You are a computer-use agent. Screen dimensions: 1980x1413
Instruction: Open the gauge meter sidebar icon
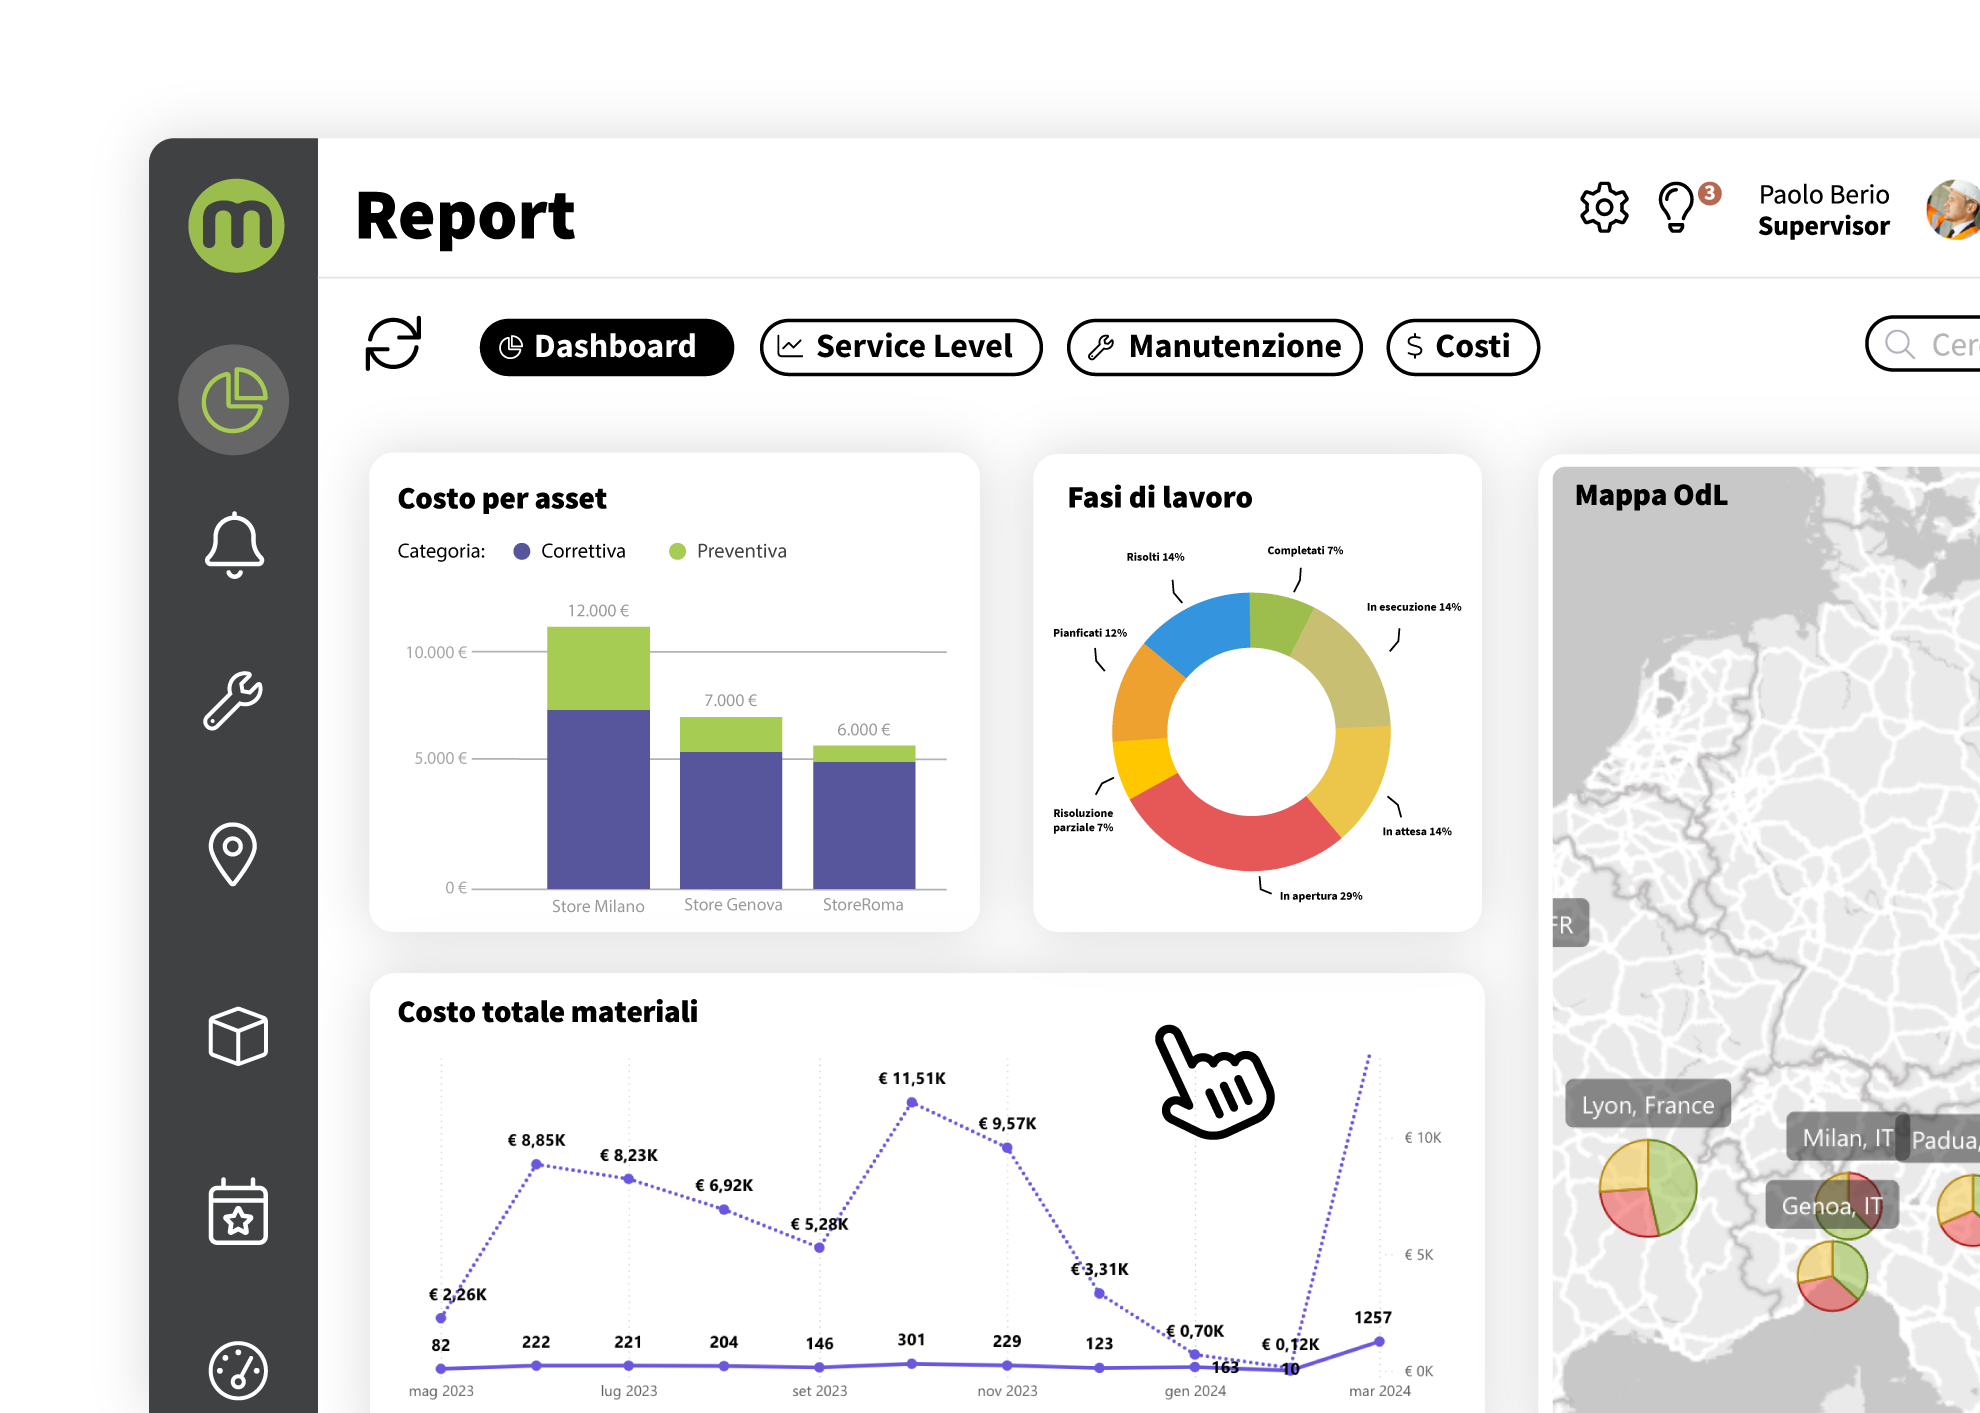(238, 1369)
